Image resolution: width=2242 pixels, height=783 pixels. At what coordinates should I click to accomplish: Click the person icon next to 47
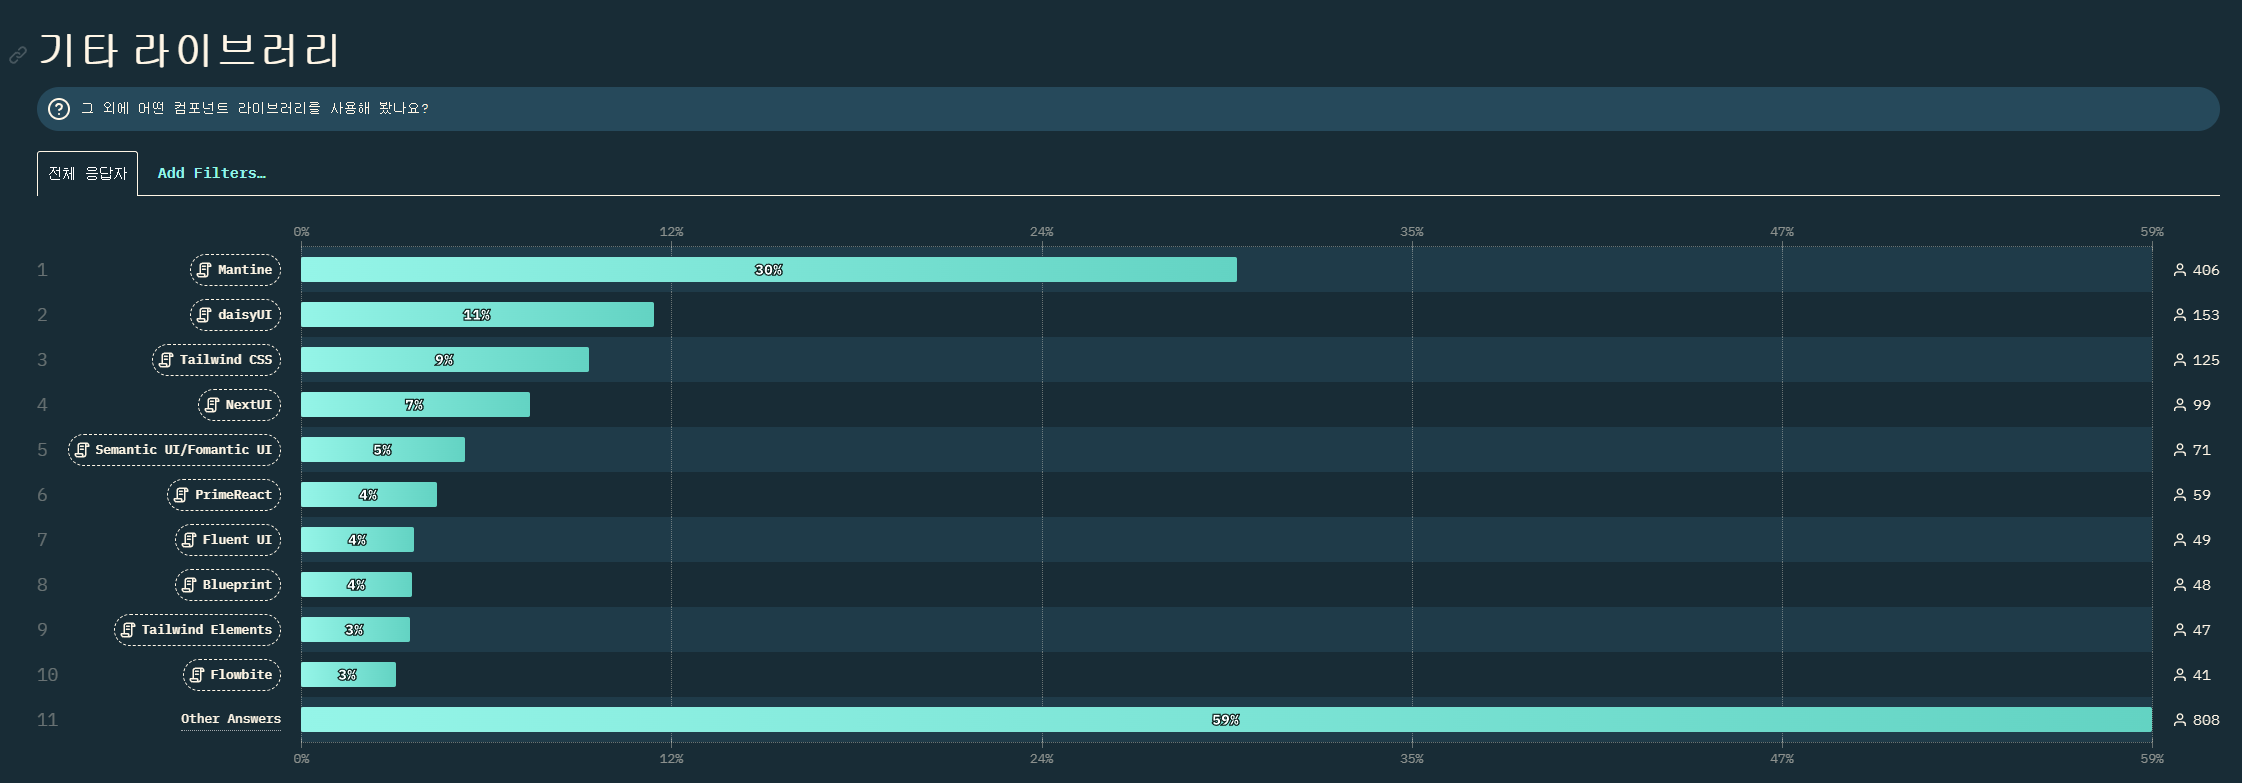(x=2180, y=630)
